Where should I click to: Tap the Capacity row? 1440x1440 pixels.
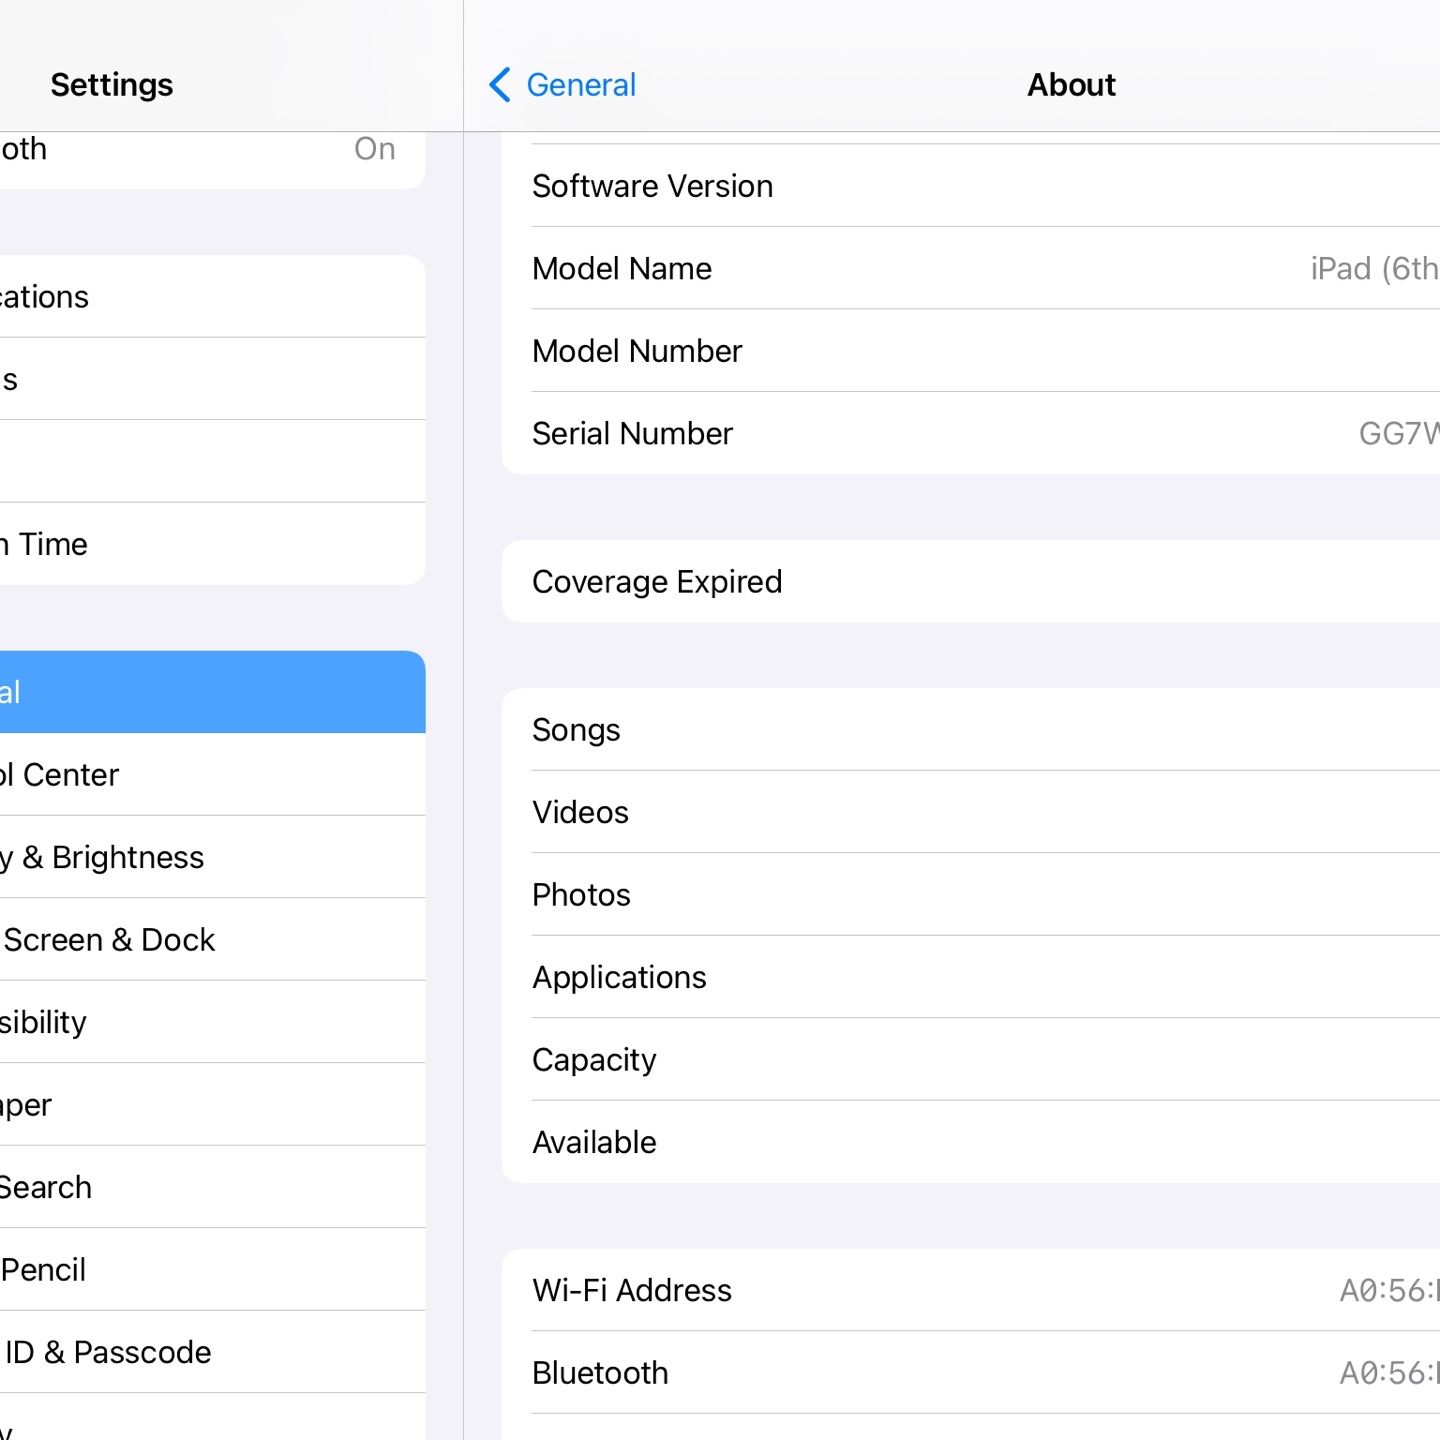[971, 1059]
